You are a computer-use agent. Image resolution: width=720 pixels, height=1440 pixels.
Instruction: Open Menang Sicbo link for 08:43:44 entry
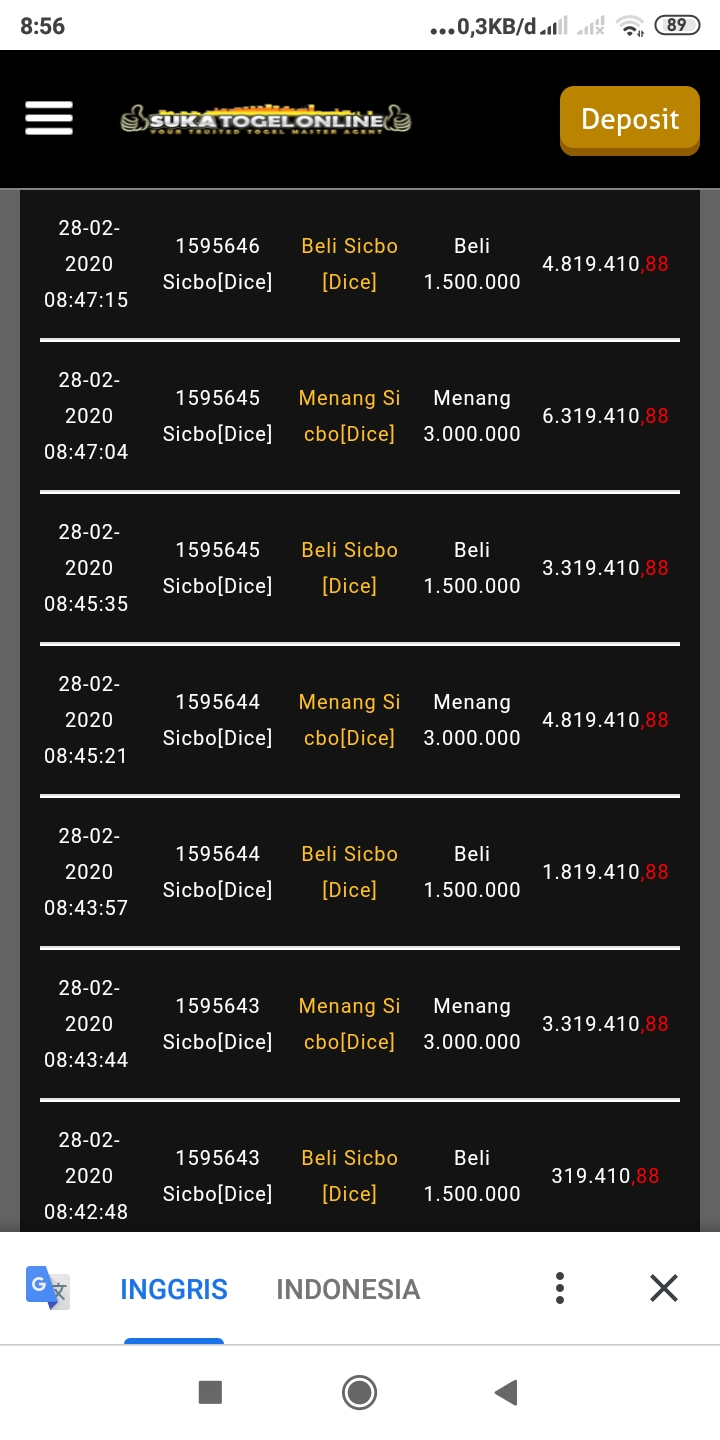[x=350, y=1024]
